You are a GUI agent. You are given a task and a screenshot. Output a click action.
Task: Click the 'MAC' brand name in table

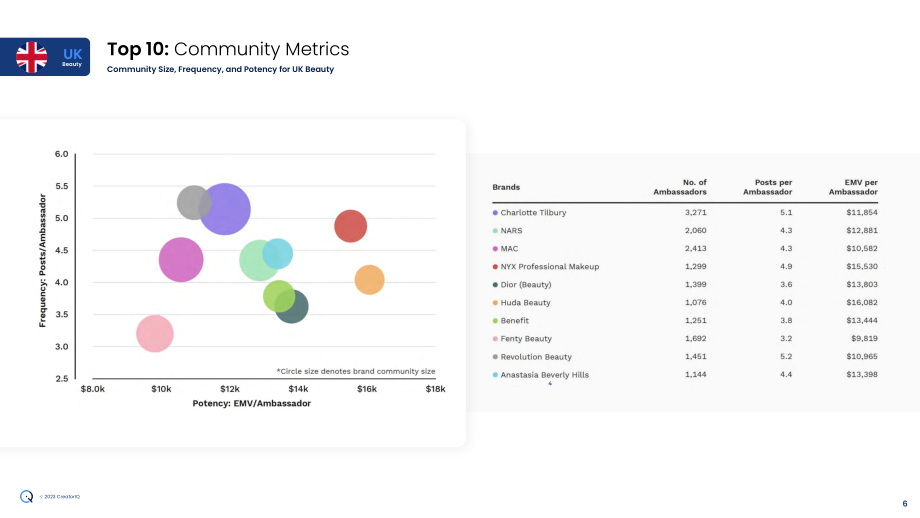[x=509, y=249]
